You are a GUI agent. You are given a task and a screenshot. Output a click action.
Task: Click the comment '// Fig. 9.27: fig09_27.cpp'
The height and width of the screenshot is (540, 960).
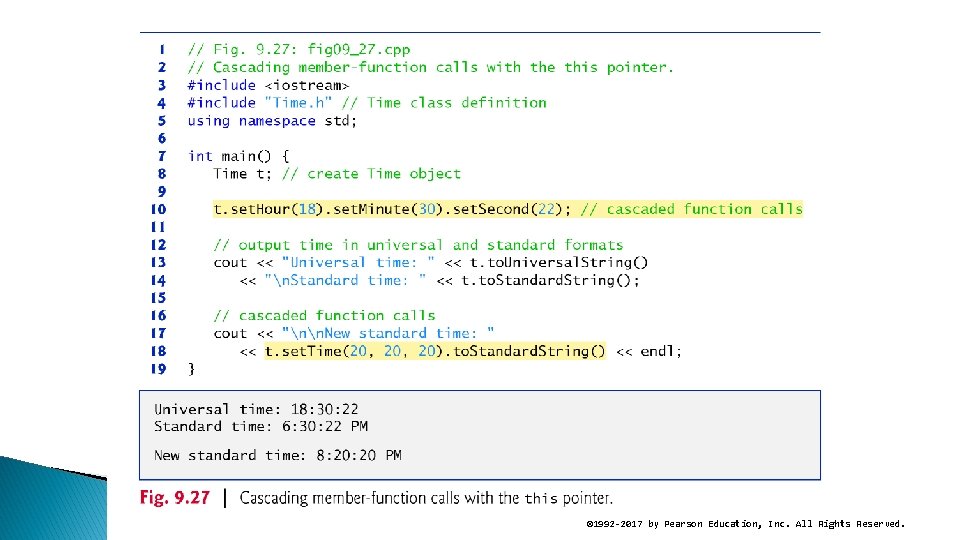coord(299,50)
